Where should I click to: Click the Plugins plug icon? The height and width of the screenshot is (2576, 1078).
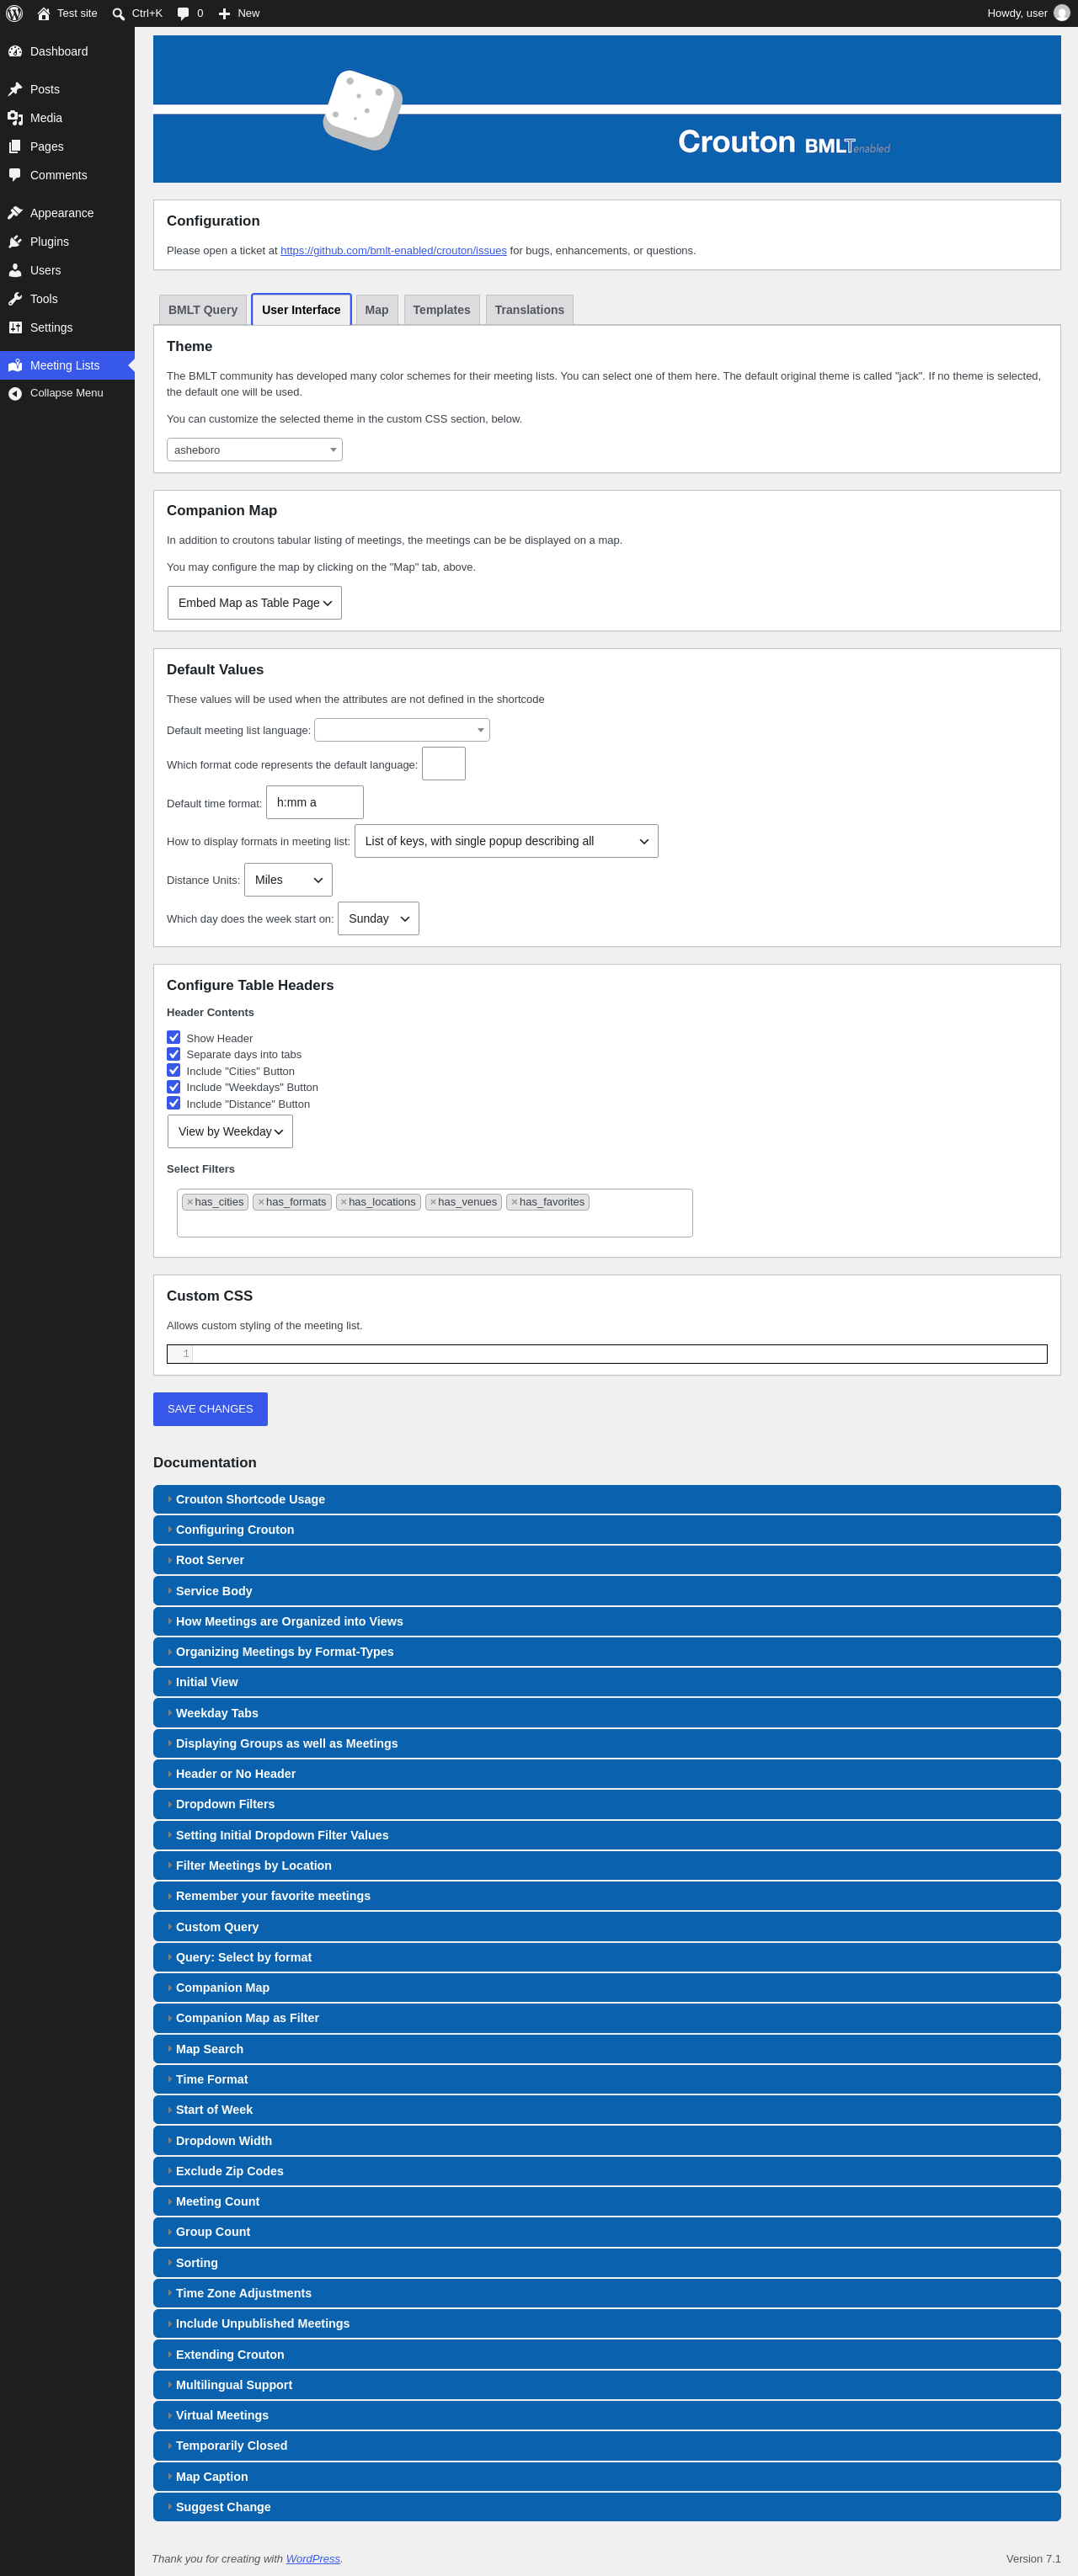coord(15,242)
